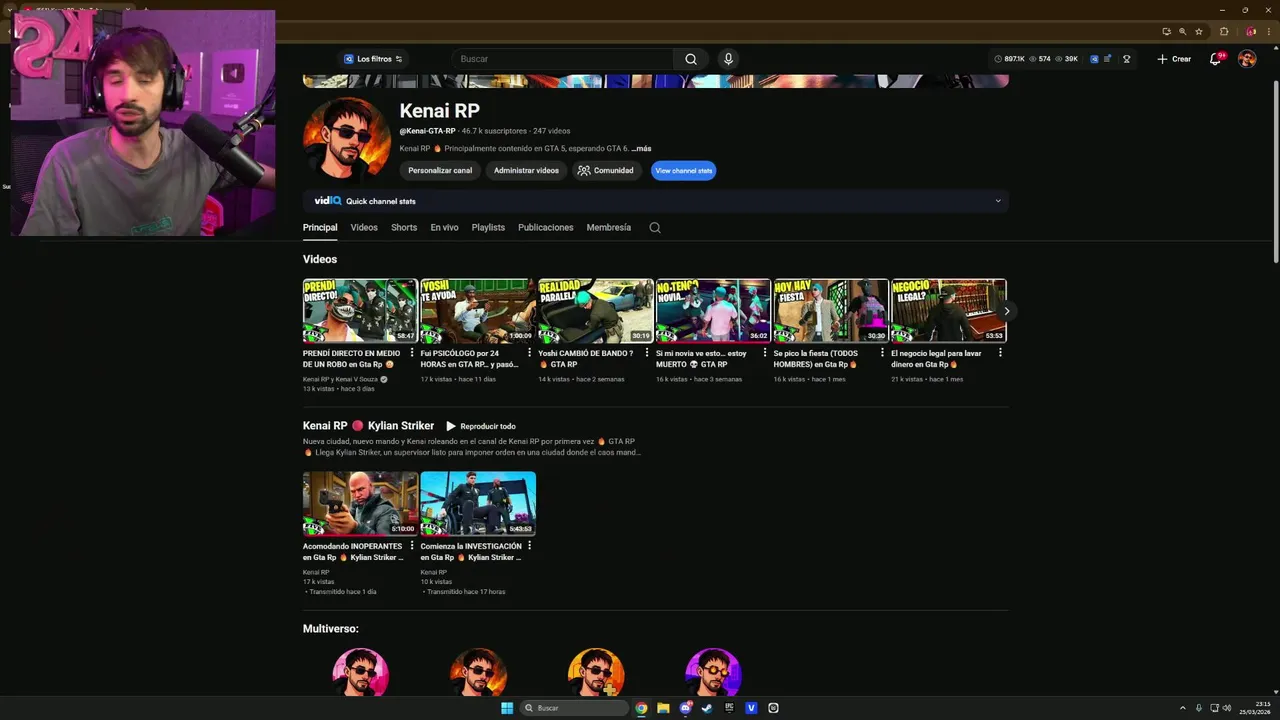Viewport: 1280px width, 720px height.
Task: Switch to the Shorts tab
Action: coord(404,227)
